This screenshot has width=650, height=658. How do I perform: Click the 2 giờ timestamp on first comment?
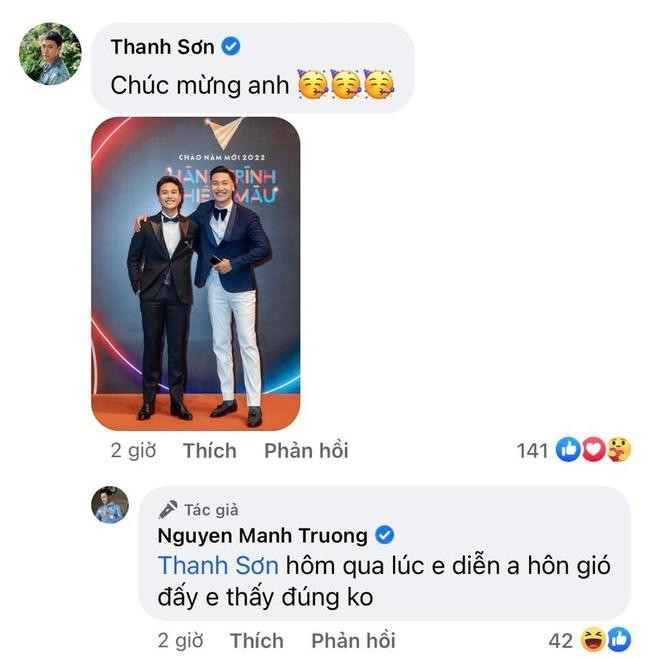point(134,451)
